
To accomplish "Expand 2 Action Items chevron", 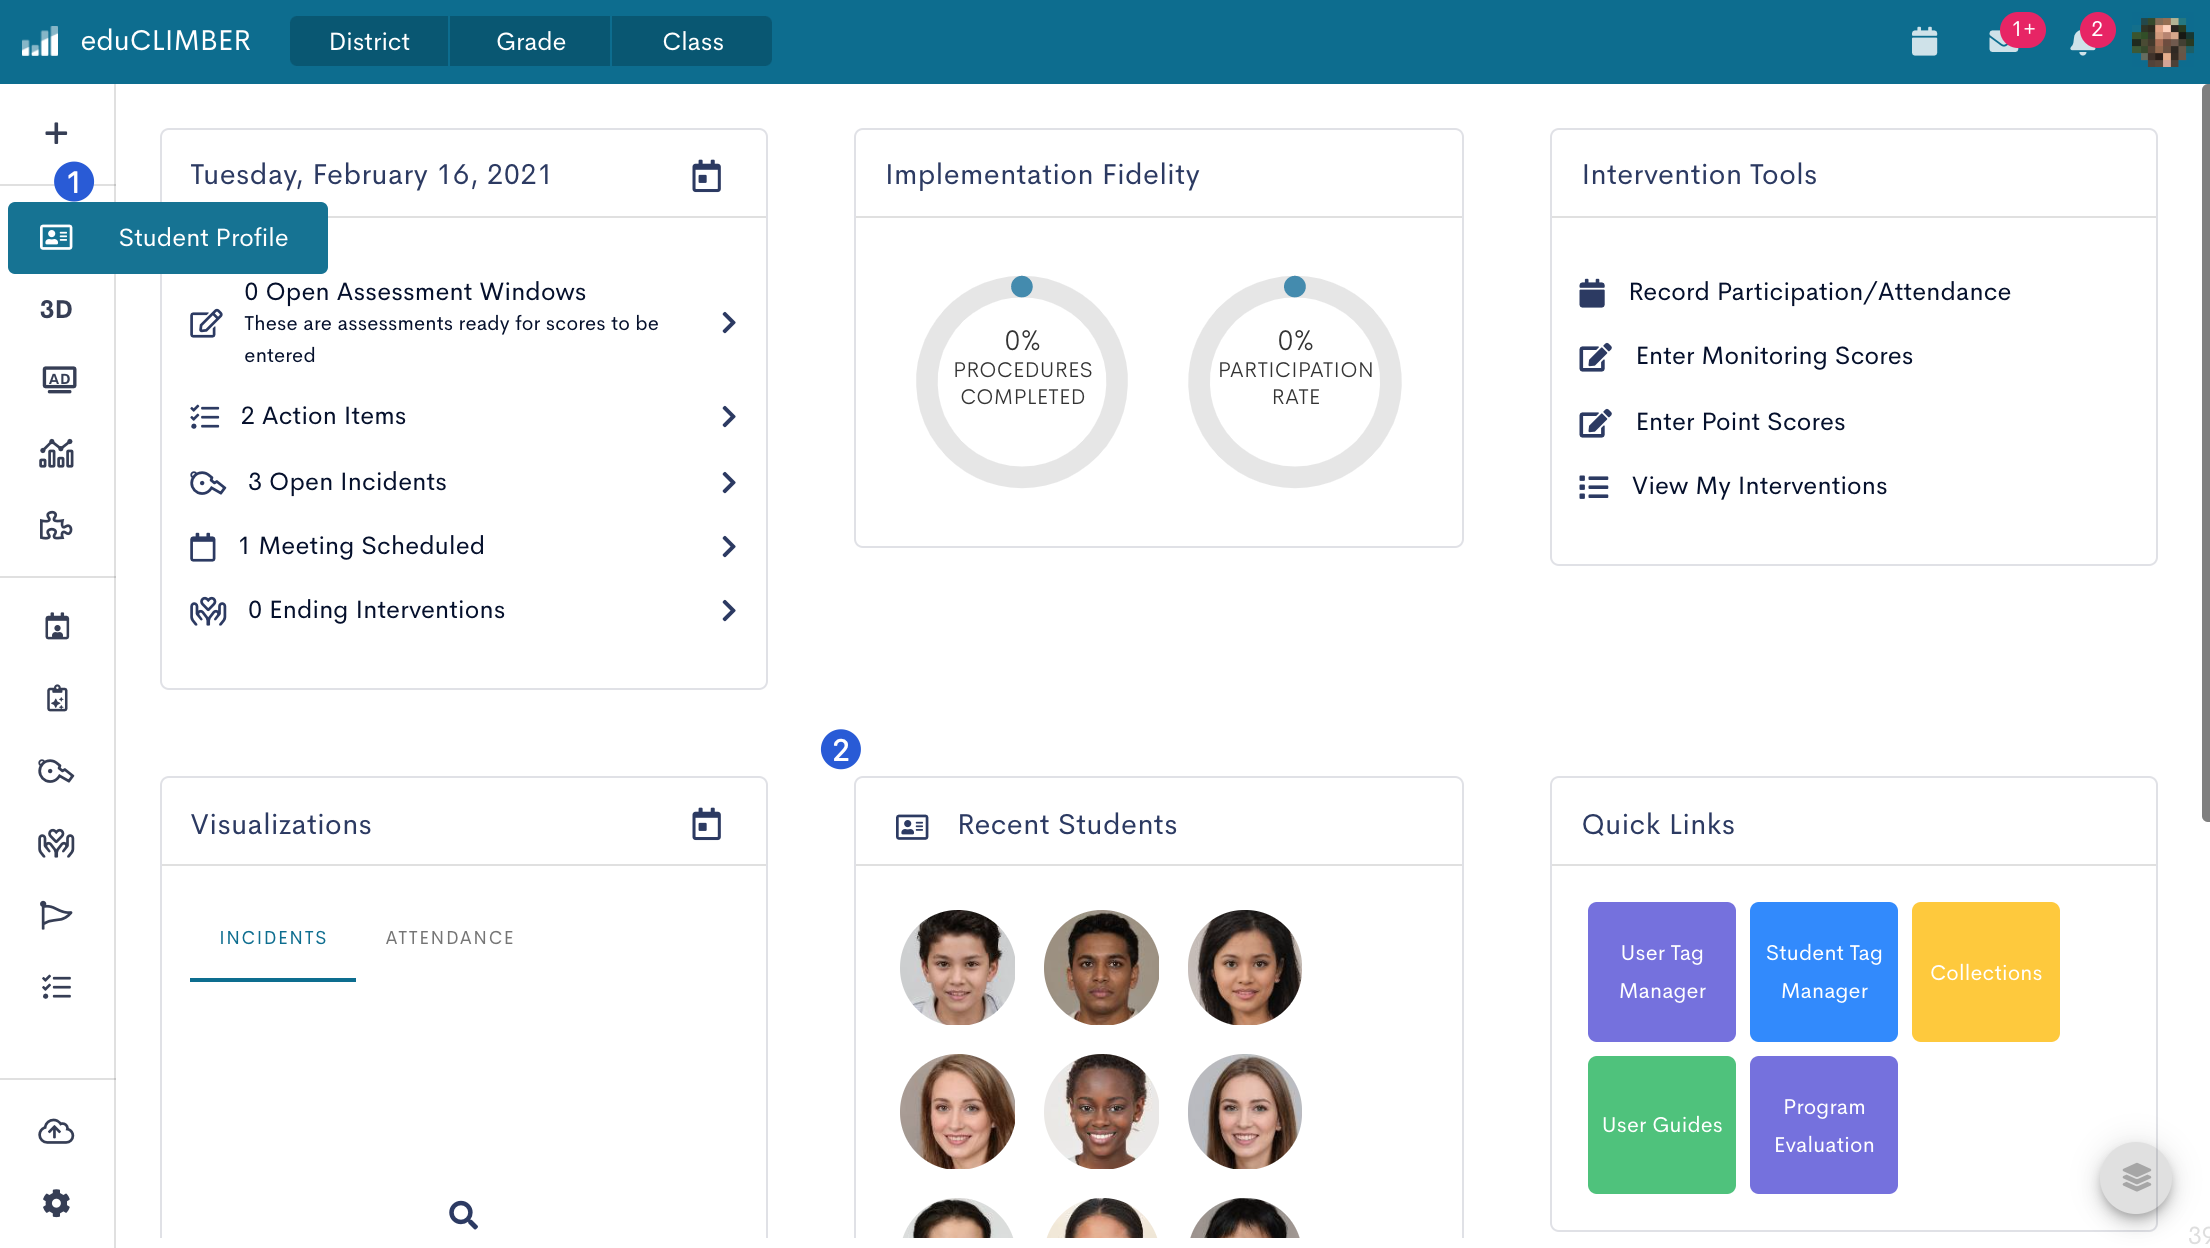I will [x=729, y=416].
